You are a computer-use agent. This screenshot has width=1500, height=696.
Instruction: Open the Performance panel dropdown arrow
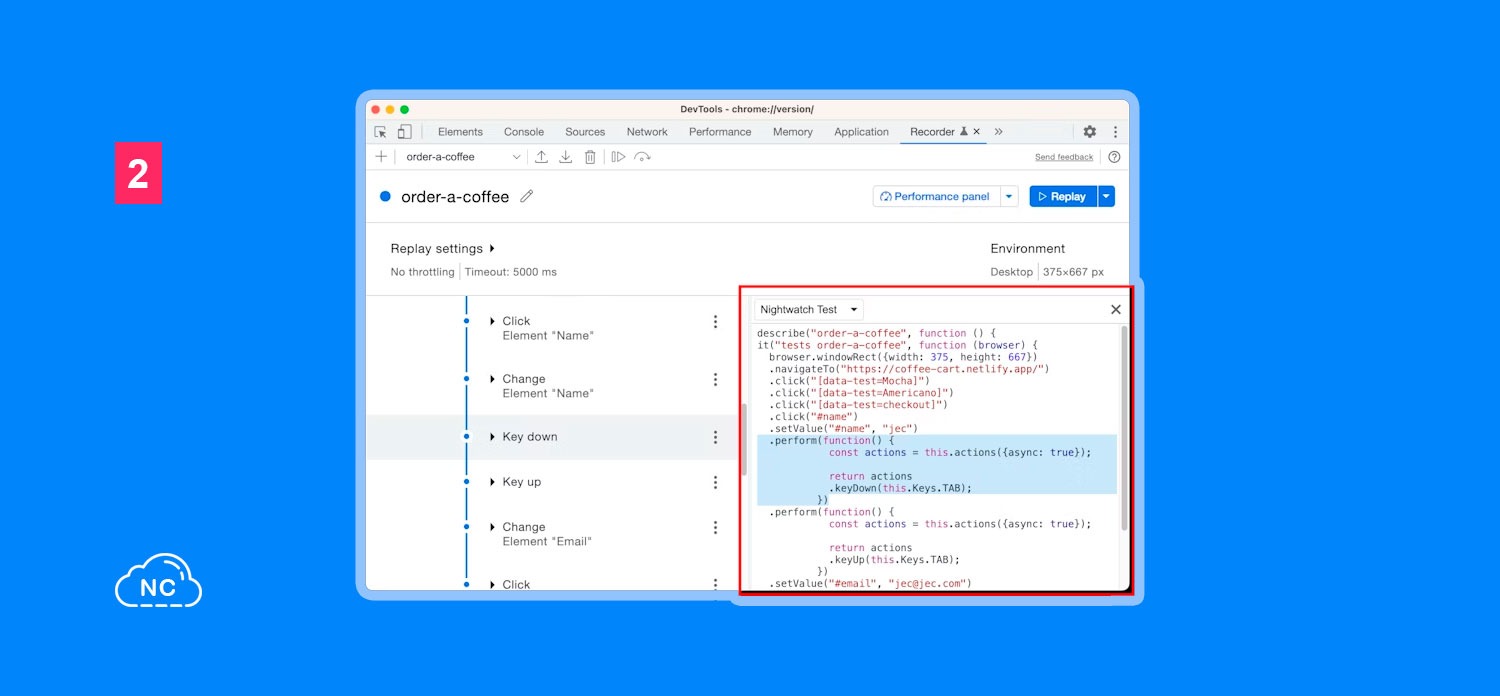pyautogui.click(x=1009, y=197)
